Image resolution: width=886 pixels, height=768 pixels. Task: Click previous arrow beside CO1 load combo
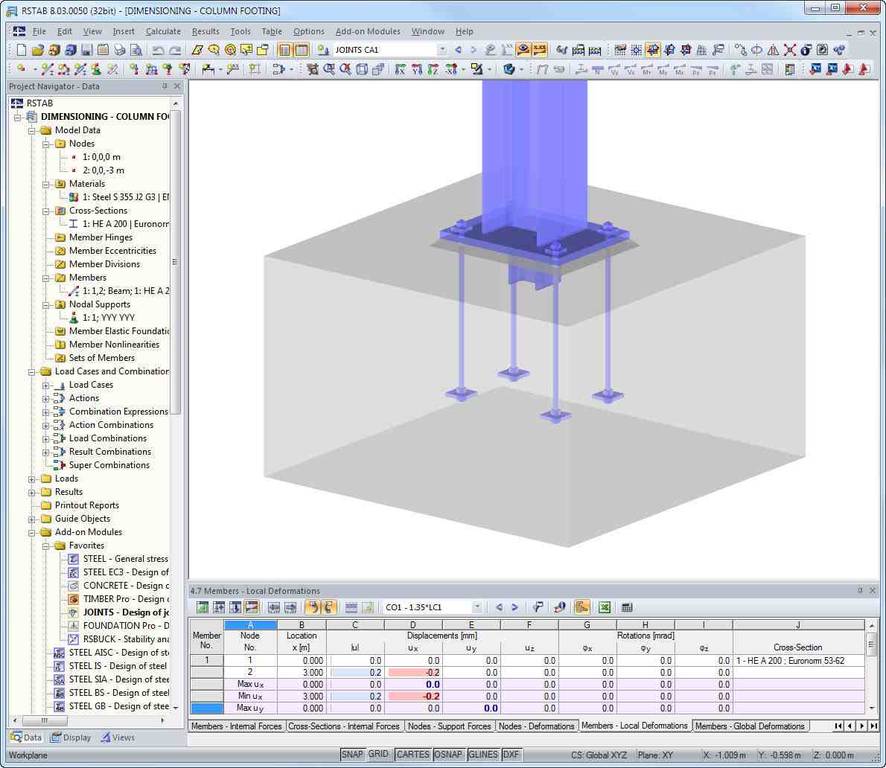click(499, 607)
